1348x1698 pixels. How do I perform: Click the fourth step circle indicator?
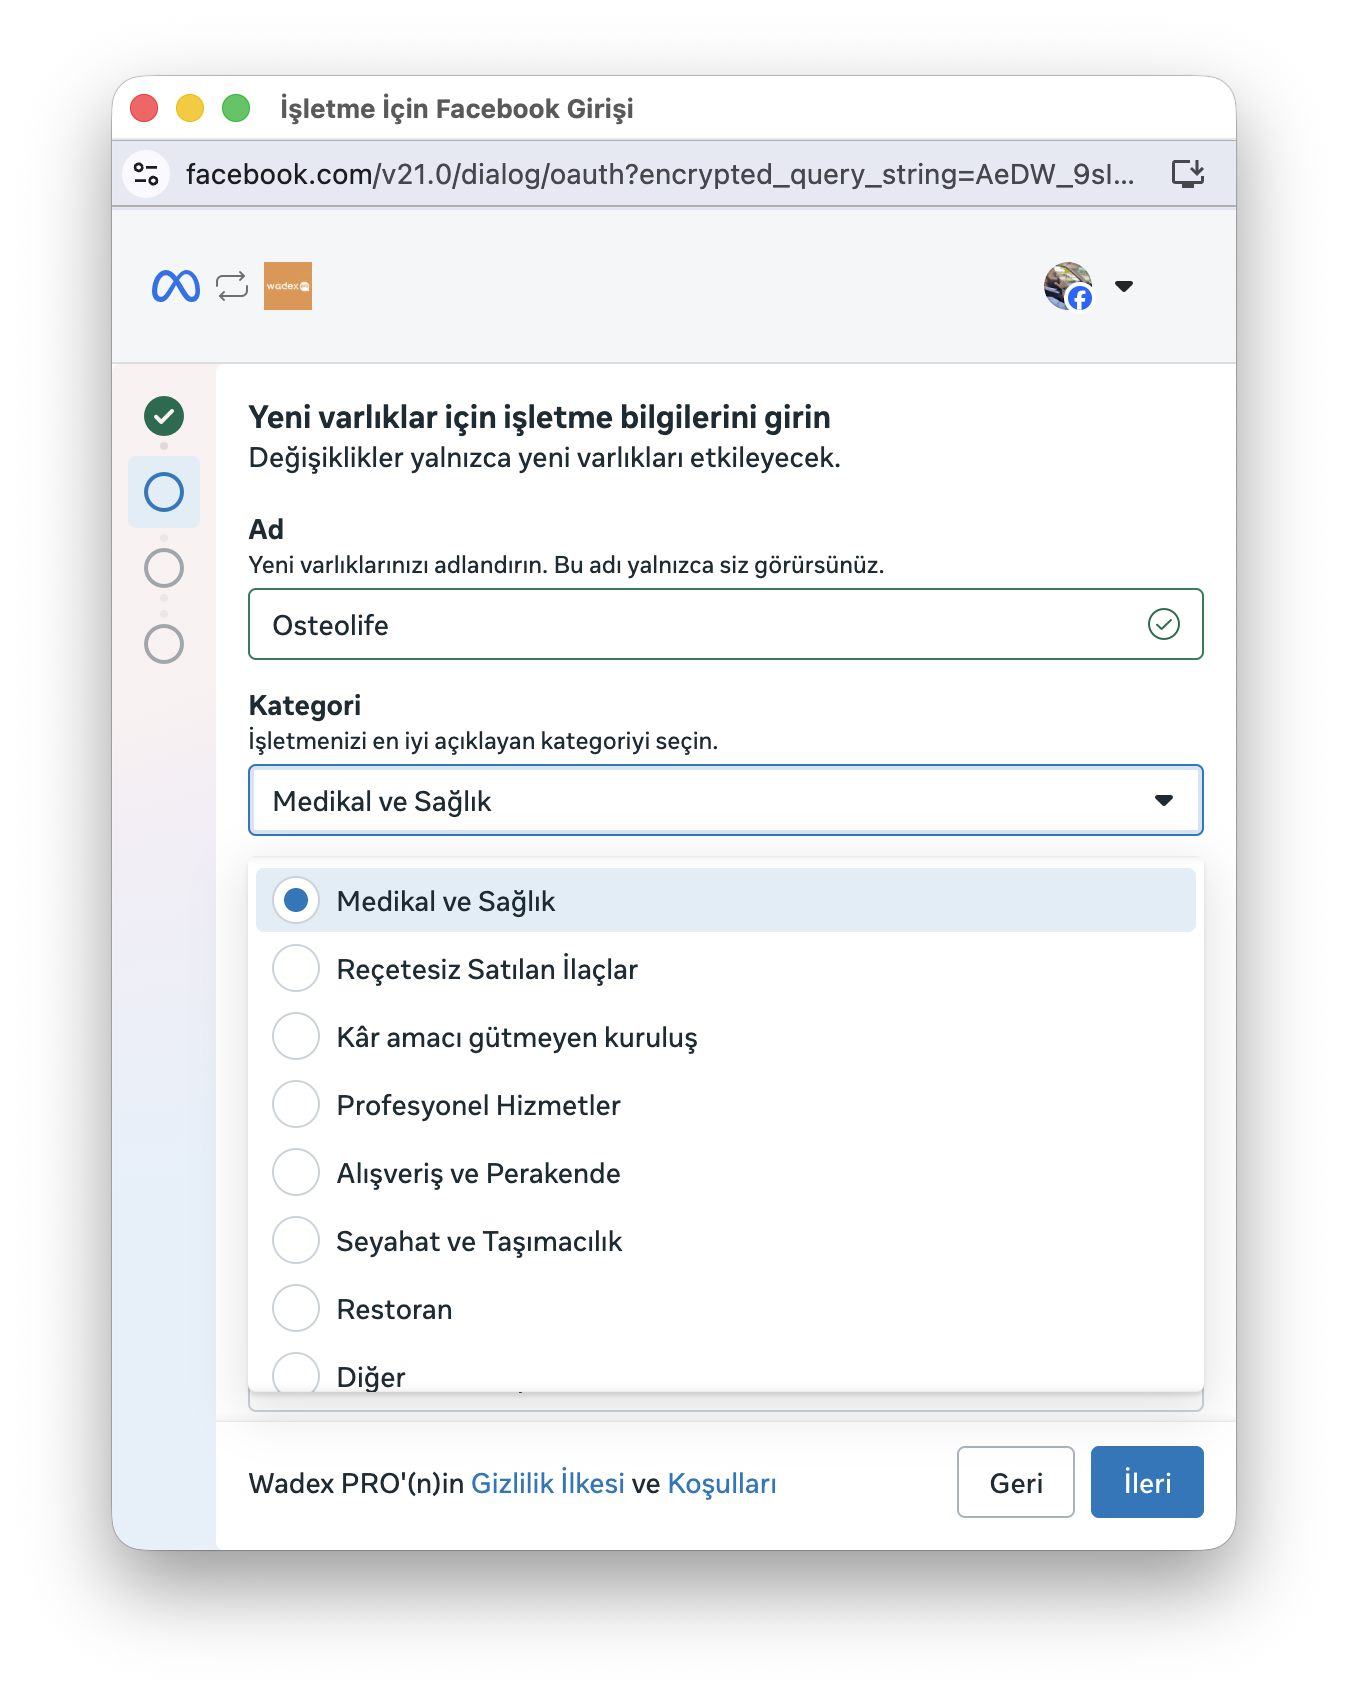164,644
